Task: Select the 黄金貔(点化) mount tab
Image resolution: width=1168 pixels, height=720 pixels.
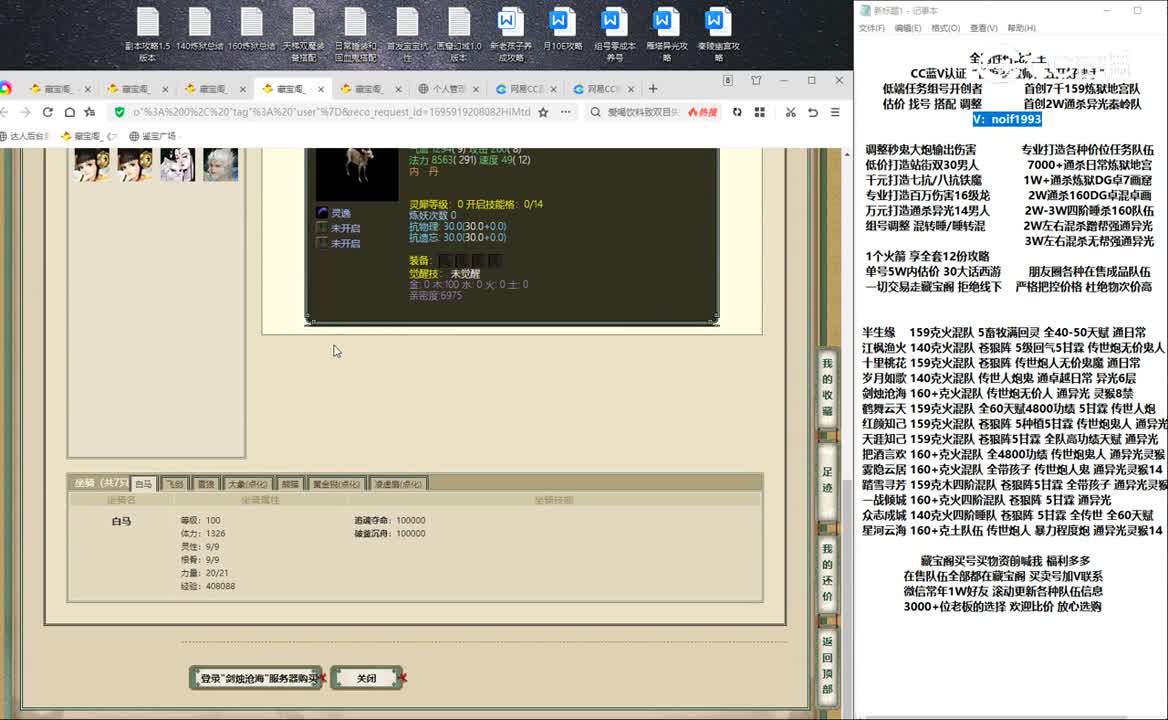Action: 337,484
